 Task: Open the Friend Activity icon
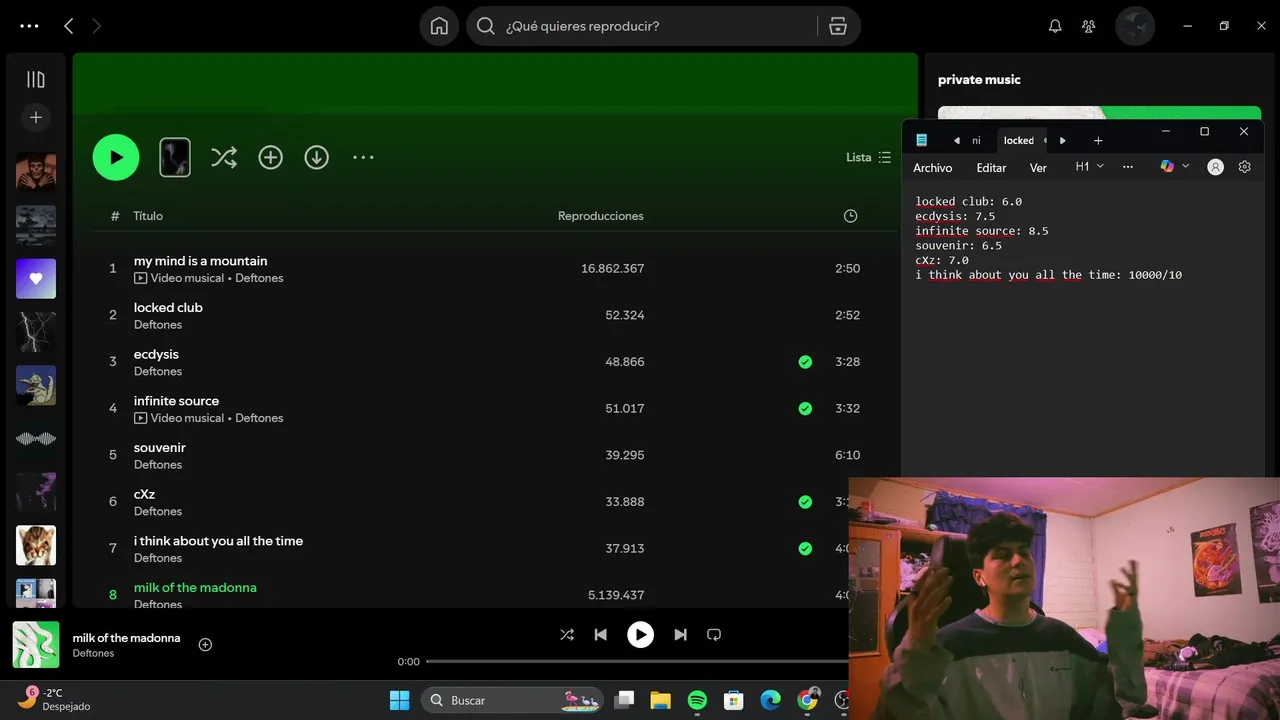point(1089,27)
